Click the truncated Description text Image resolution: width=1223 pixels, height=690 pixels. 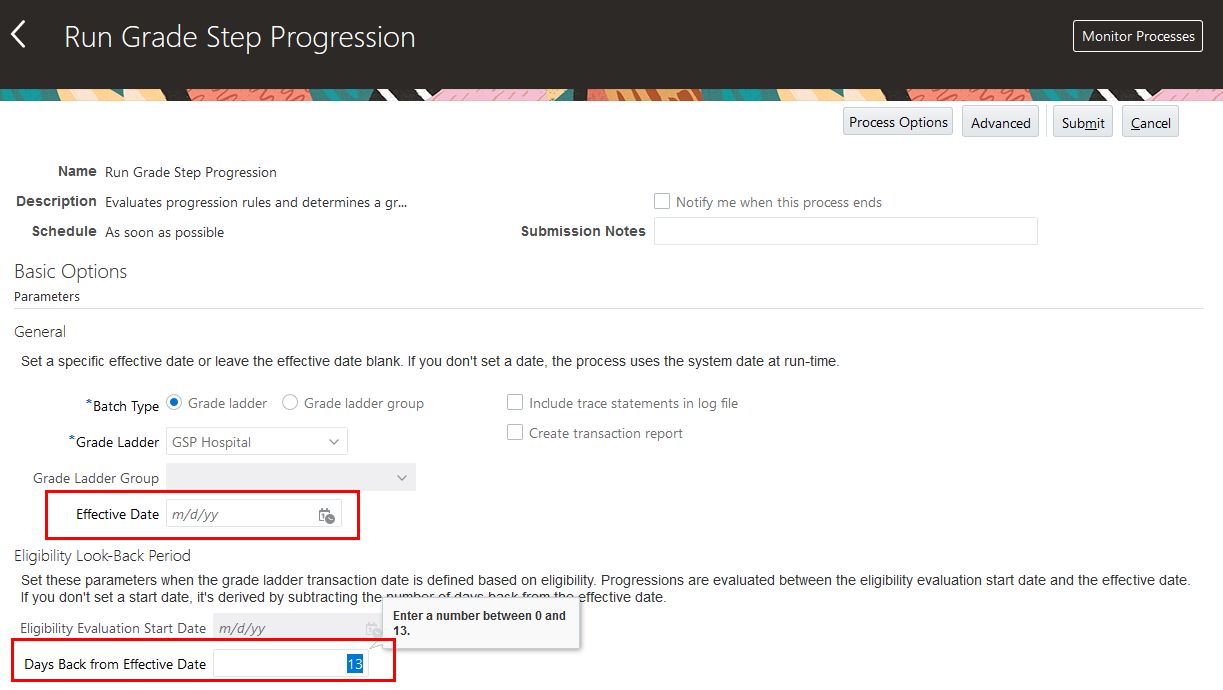256,202
